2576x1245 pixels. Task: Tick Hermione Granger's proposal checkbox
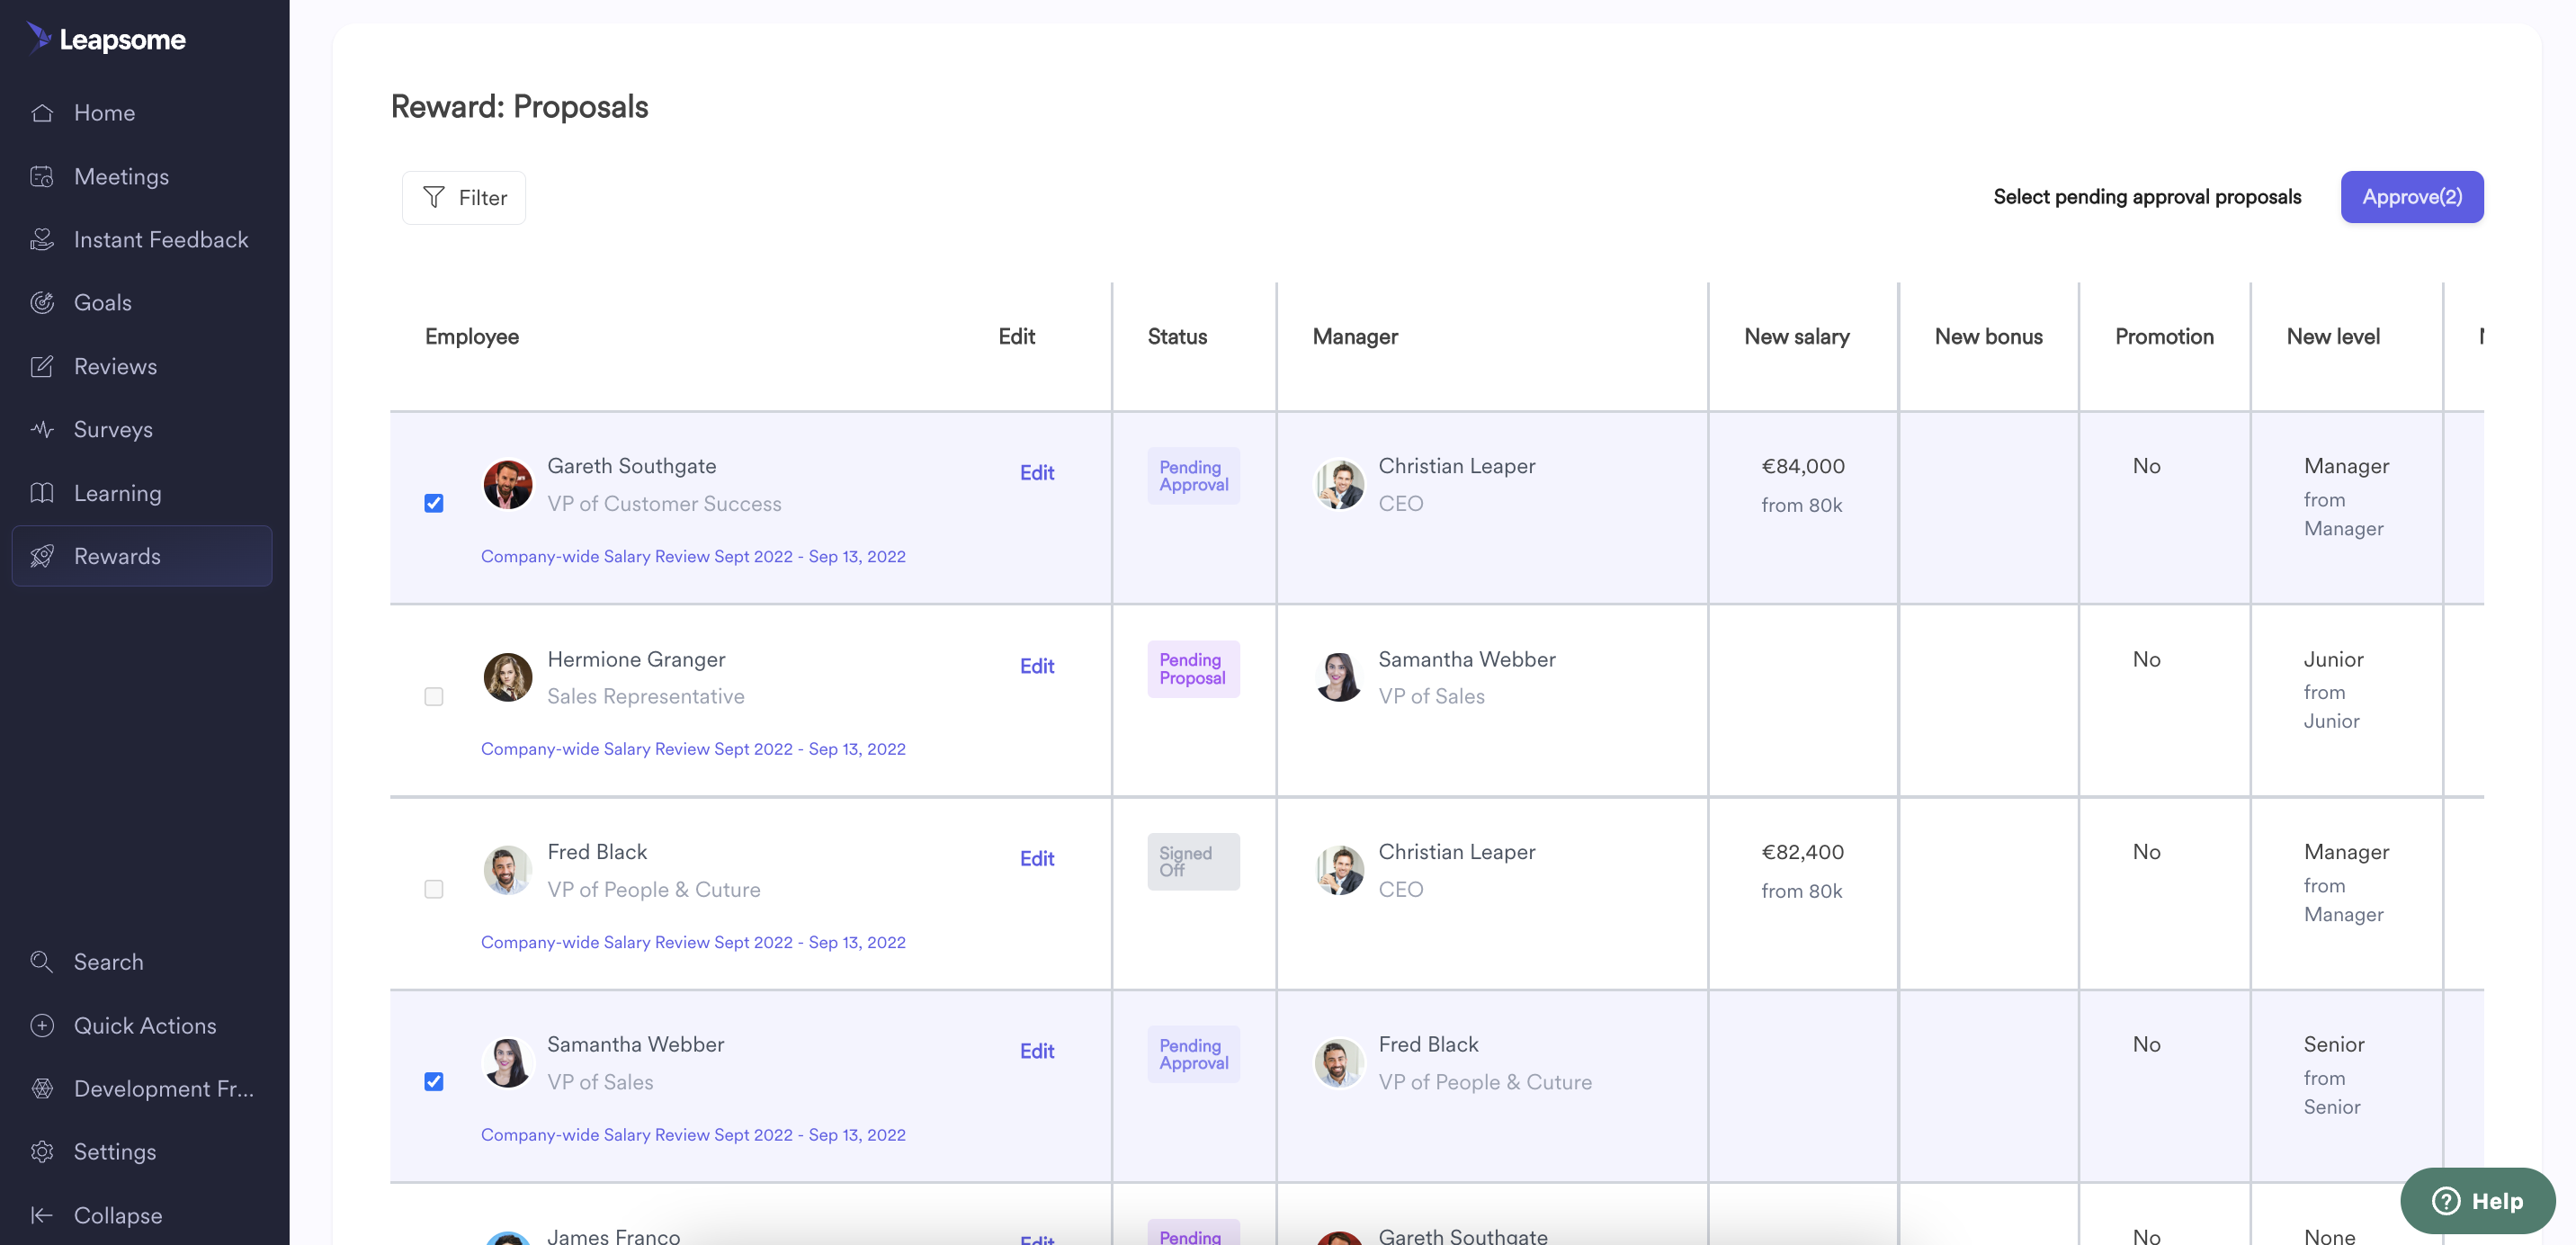pyautogui.click(x=434, y=696)
